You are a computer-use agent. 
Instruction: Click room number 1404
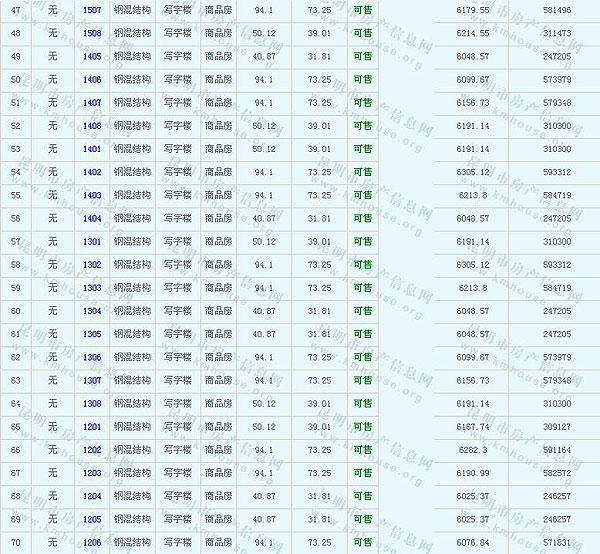pos(92,218)
